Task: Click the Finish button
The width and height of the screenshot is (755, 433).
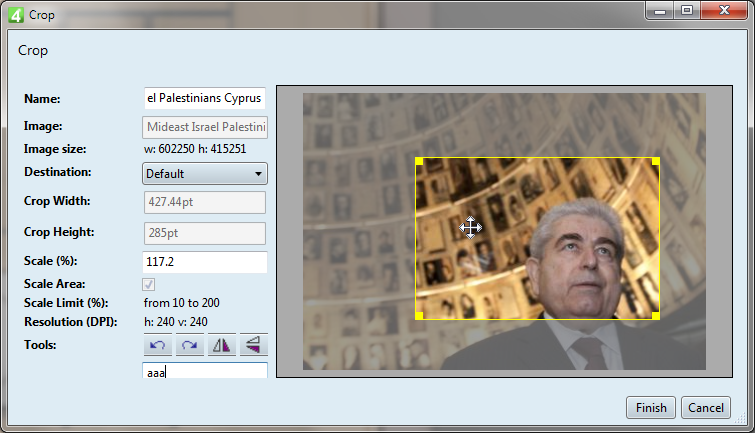Action: coord(651,407)
